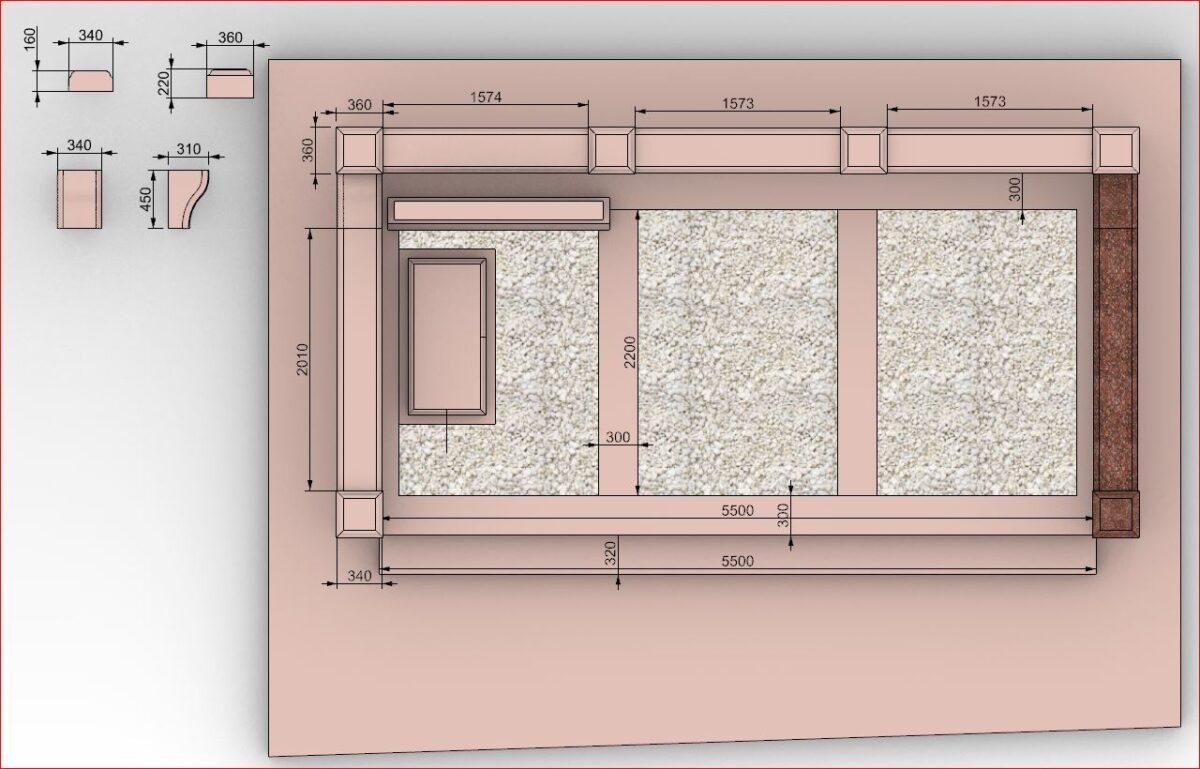Select the 220 height dimension label
Viewport: 1200px width, 769px height.
coord(162,82)
